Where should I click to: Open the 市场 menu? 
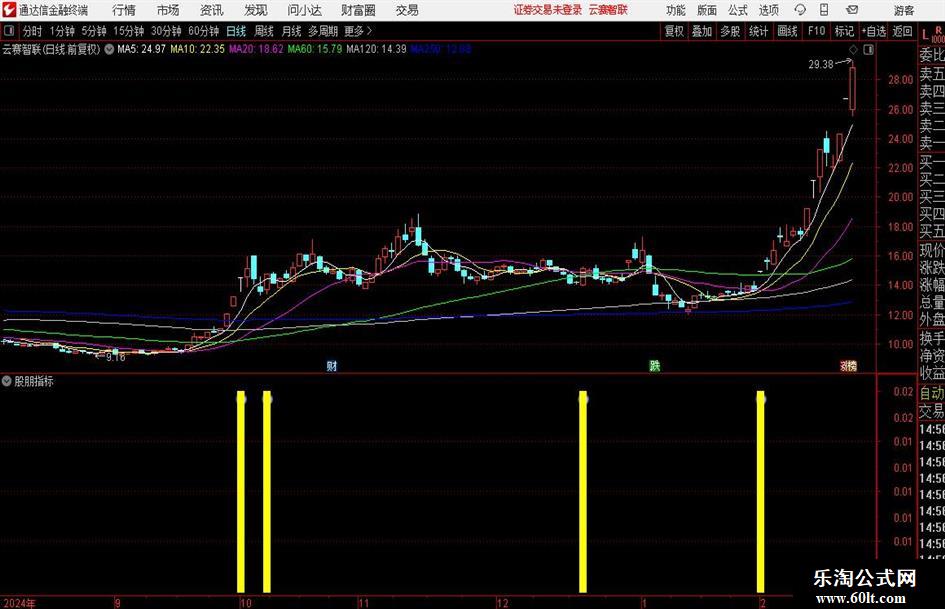pos(168,10)
